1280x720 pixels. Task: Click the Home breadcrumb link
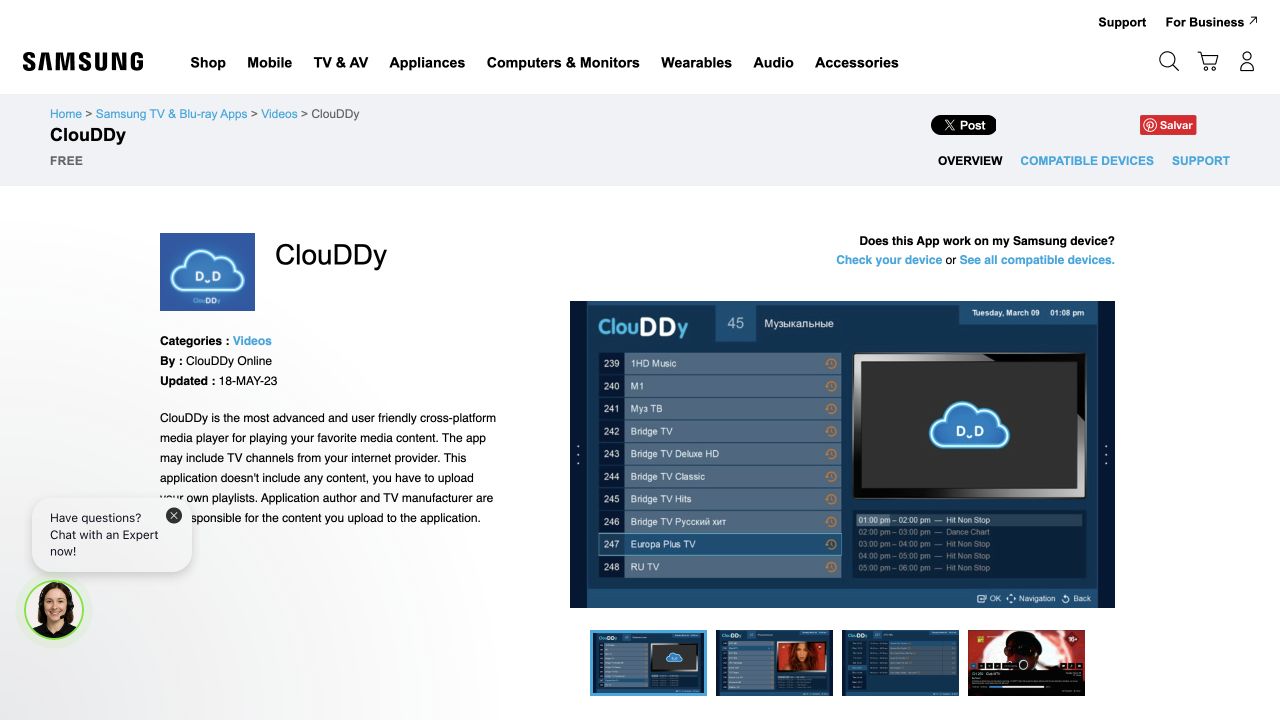(x=66, y=114)
